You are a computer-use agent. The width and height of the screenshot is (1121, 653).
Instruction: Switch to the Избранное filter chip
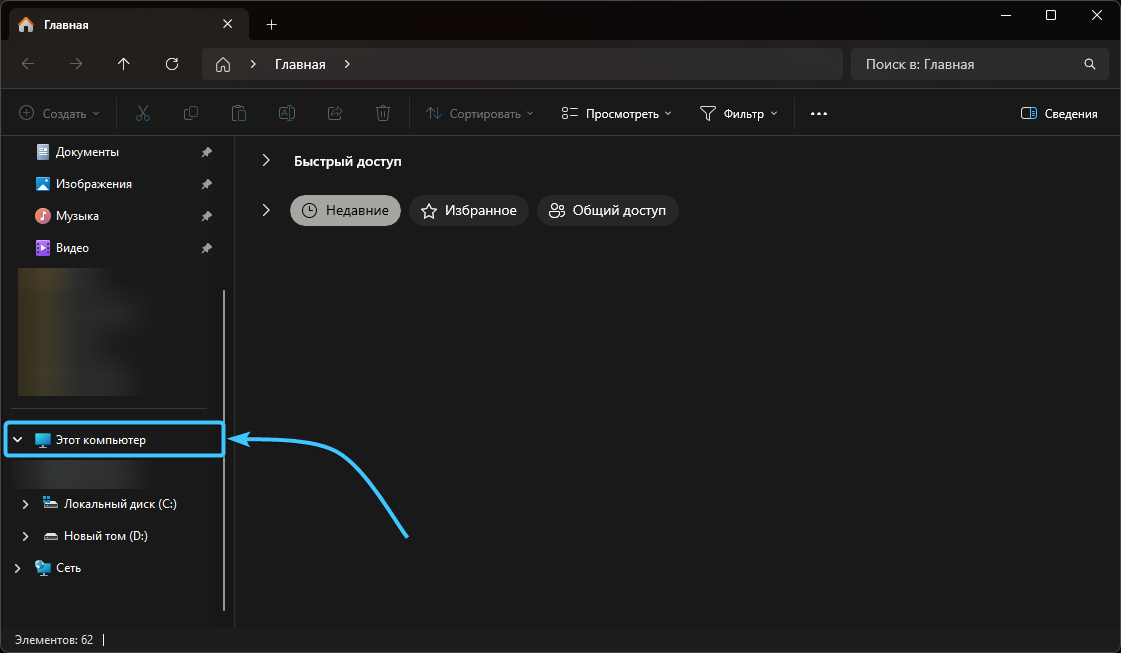click(468, 210)
